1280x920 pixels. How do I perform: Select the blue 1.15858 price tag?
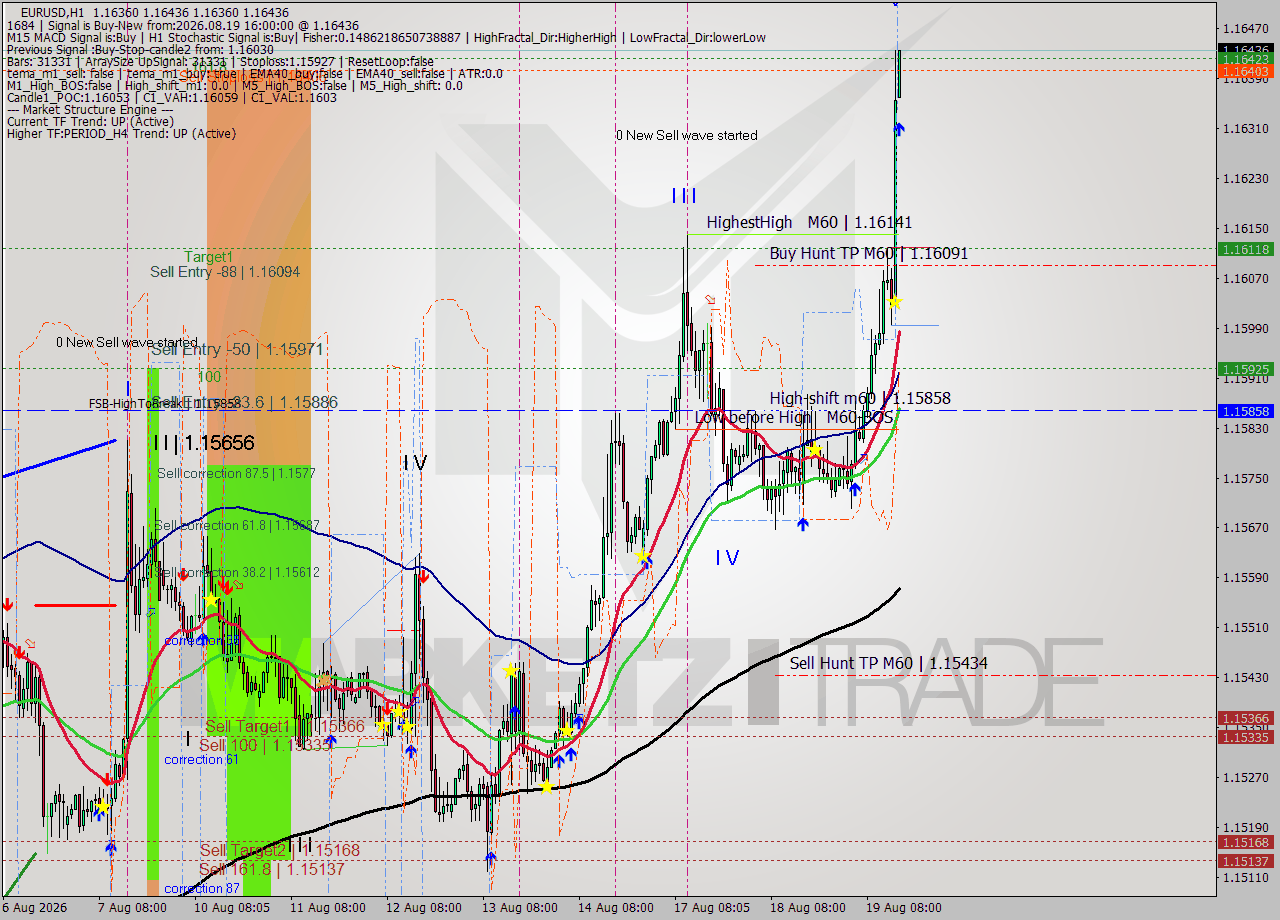pyautogui.click(x=1244, y=411)
